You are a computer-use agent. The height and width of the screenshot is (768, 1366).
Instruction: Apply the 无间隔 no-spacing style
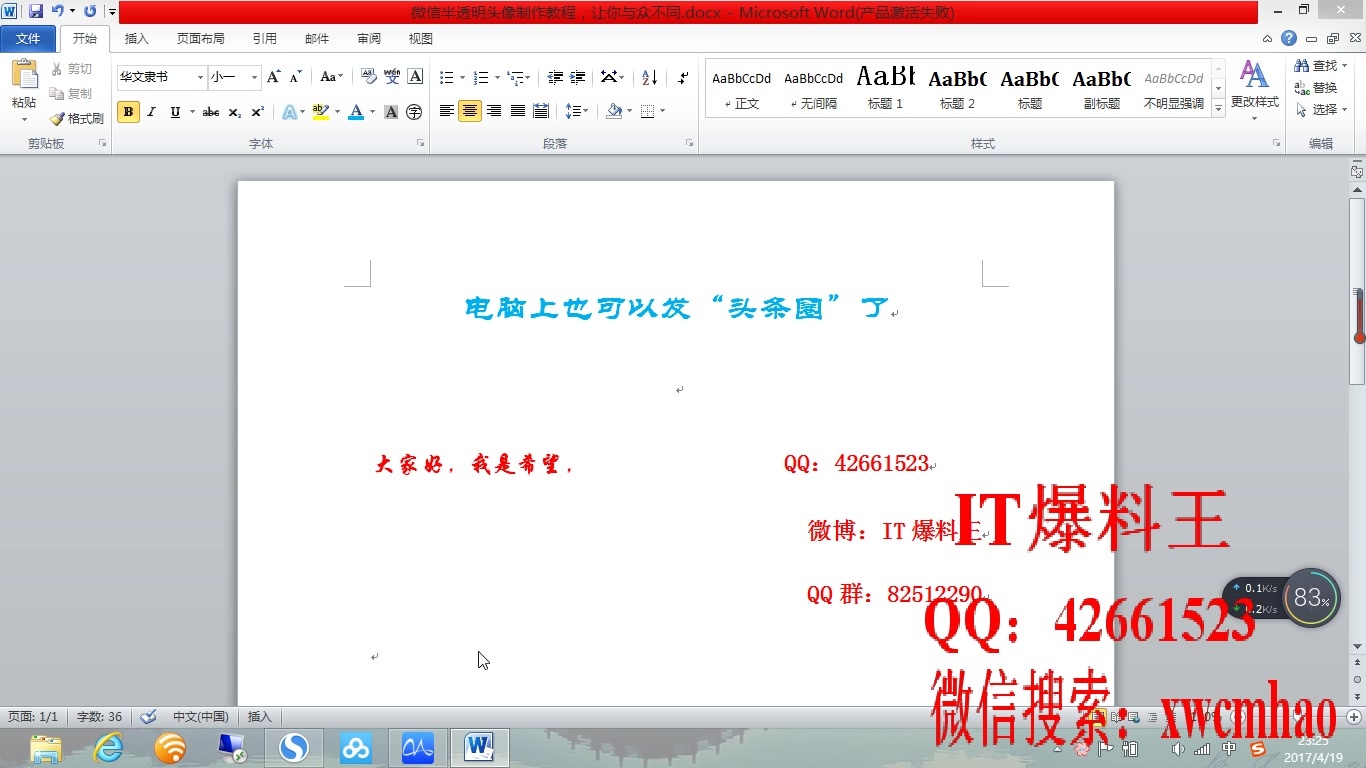814,88
